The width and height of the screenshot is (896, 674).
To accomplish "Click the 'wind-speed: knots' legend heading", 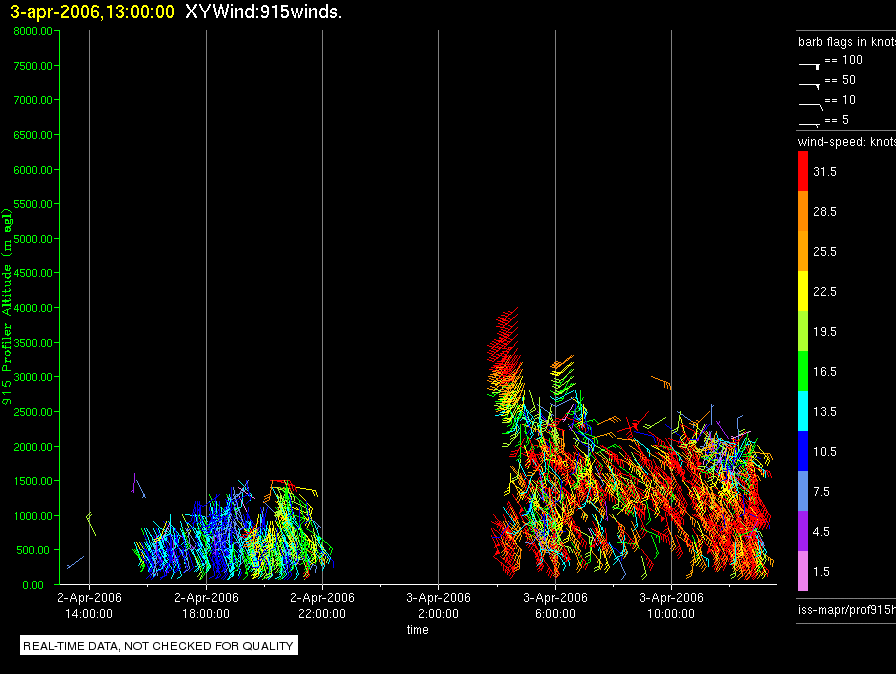I will (x=847, y=142).
